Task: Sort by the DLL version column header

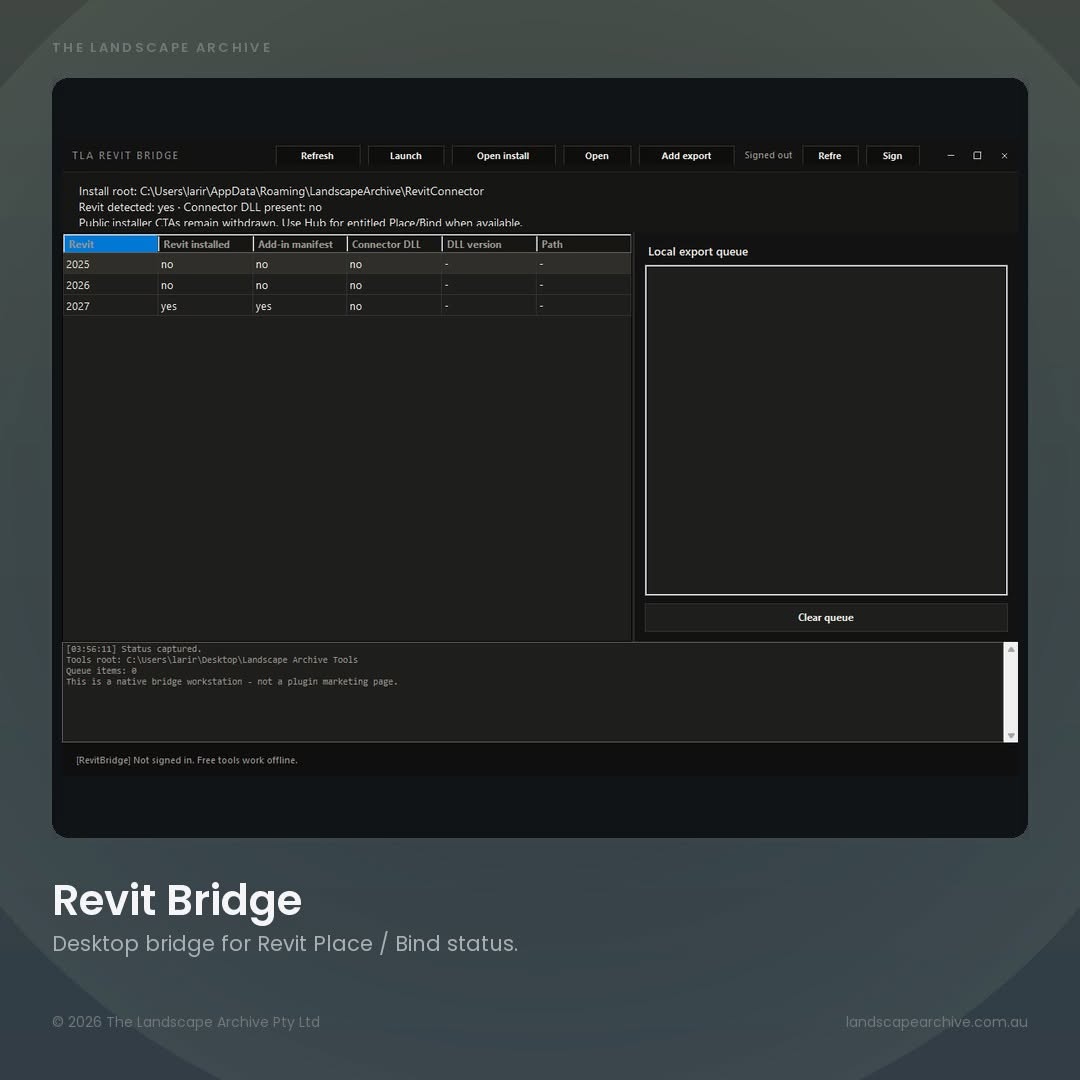Action: 489,244
